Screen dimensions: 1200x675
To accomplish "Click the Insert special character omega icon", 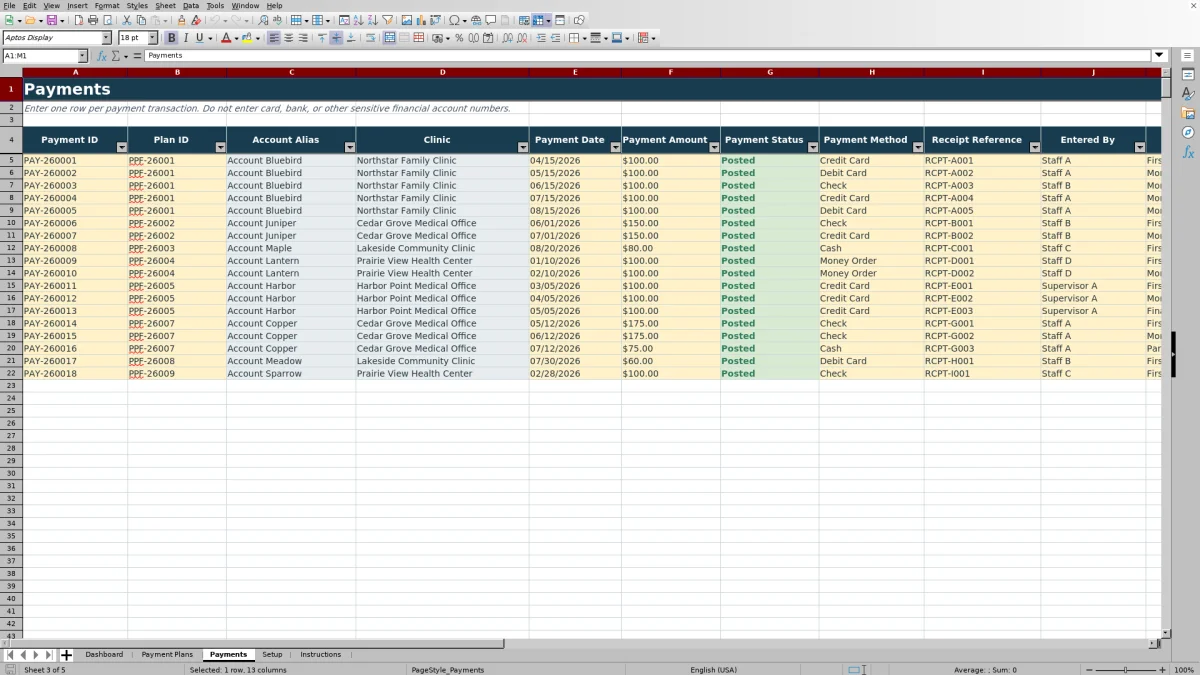I will pos(455,20).
